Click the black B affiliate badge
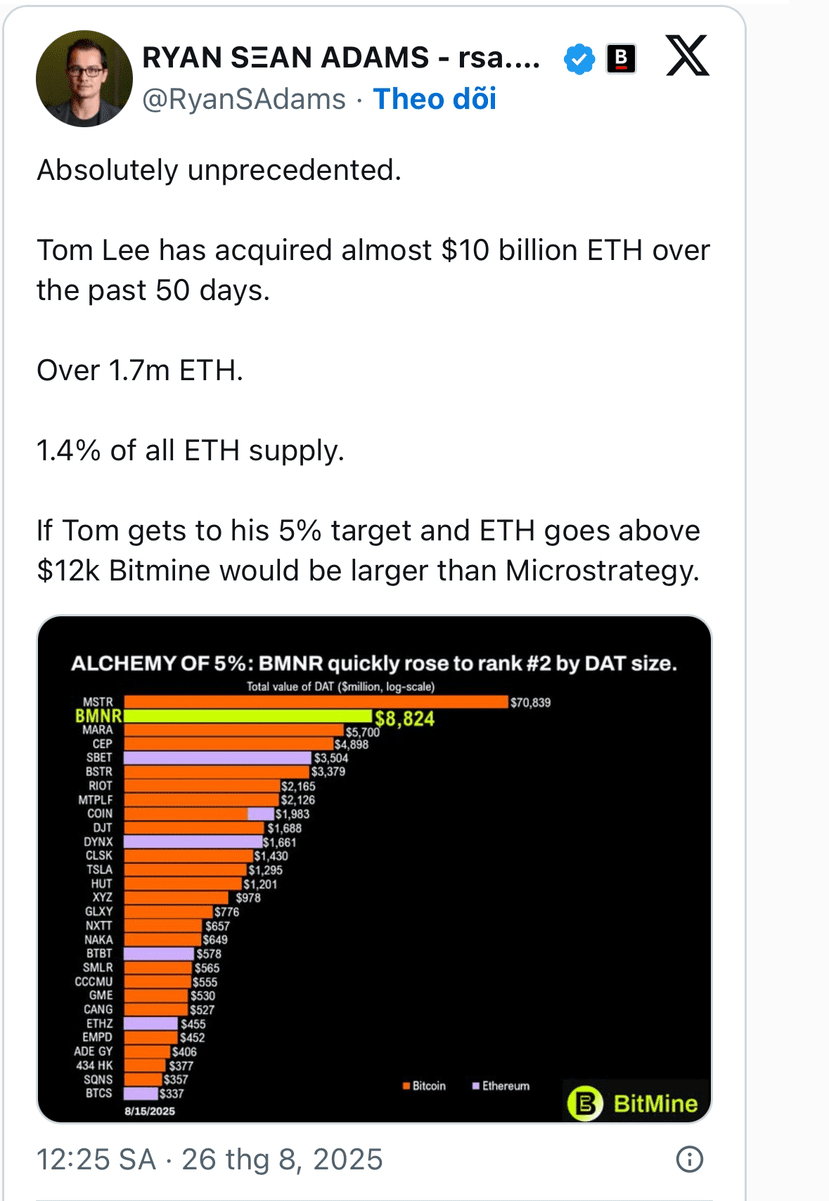This screenshot has height=1201, width=829. click(621, 60)
